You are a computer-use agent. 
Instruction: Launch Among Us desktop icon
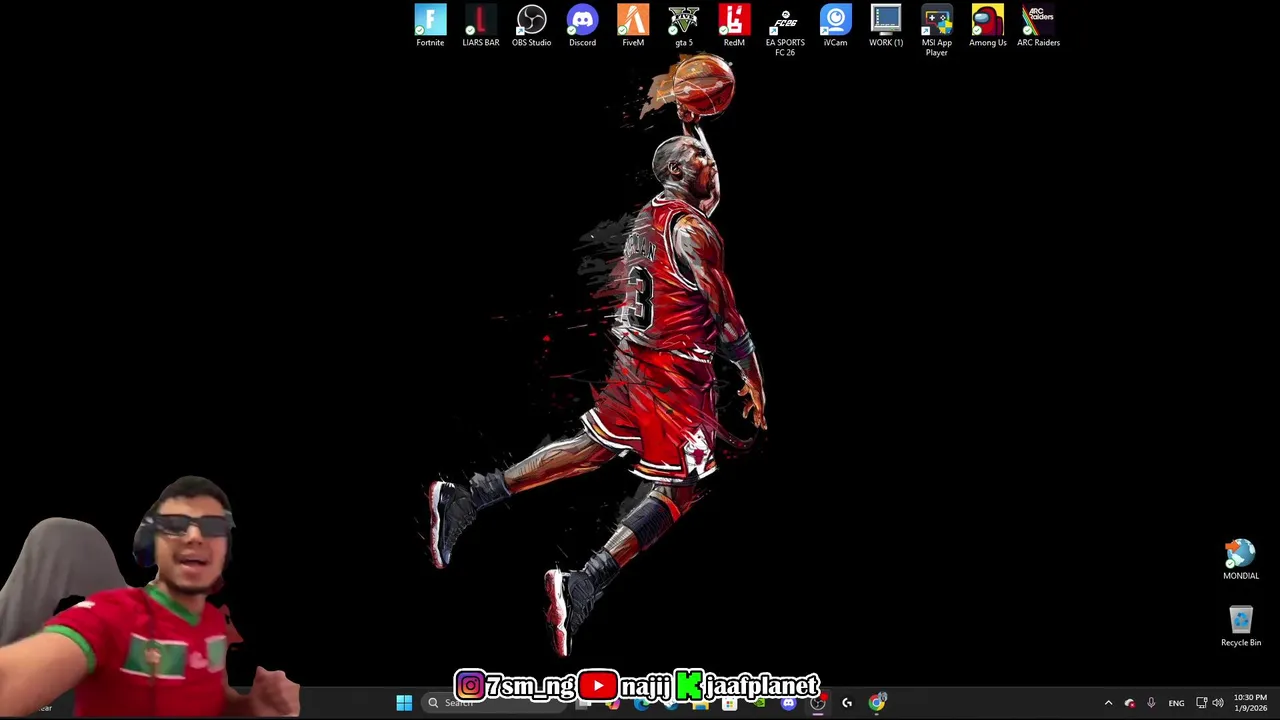[988, 26]
